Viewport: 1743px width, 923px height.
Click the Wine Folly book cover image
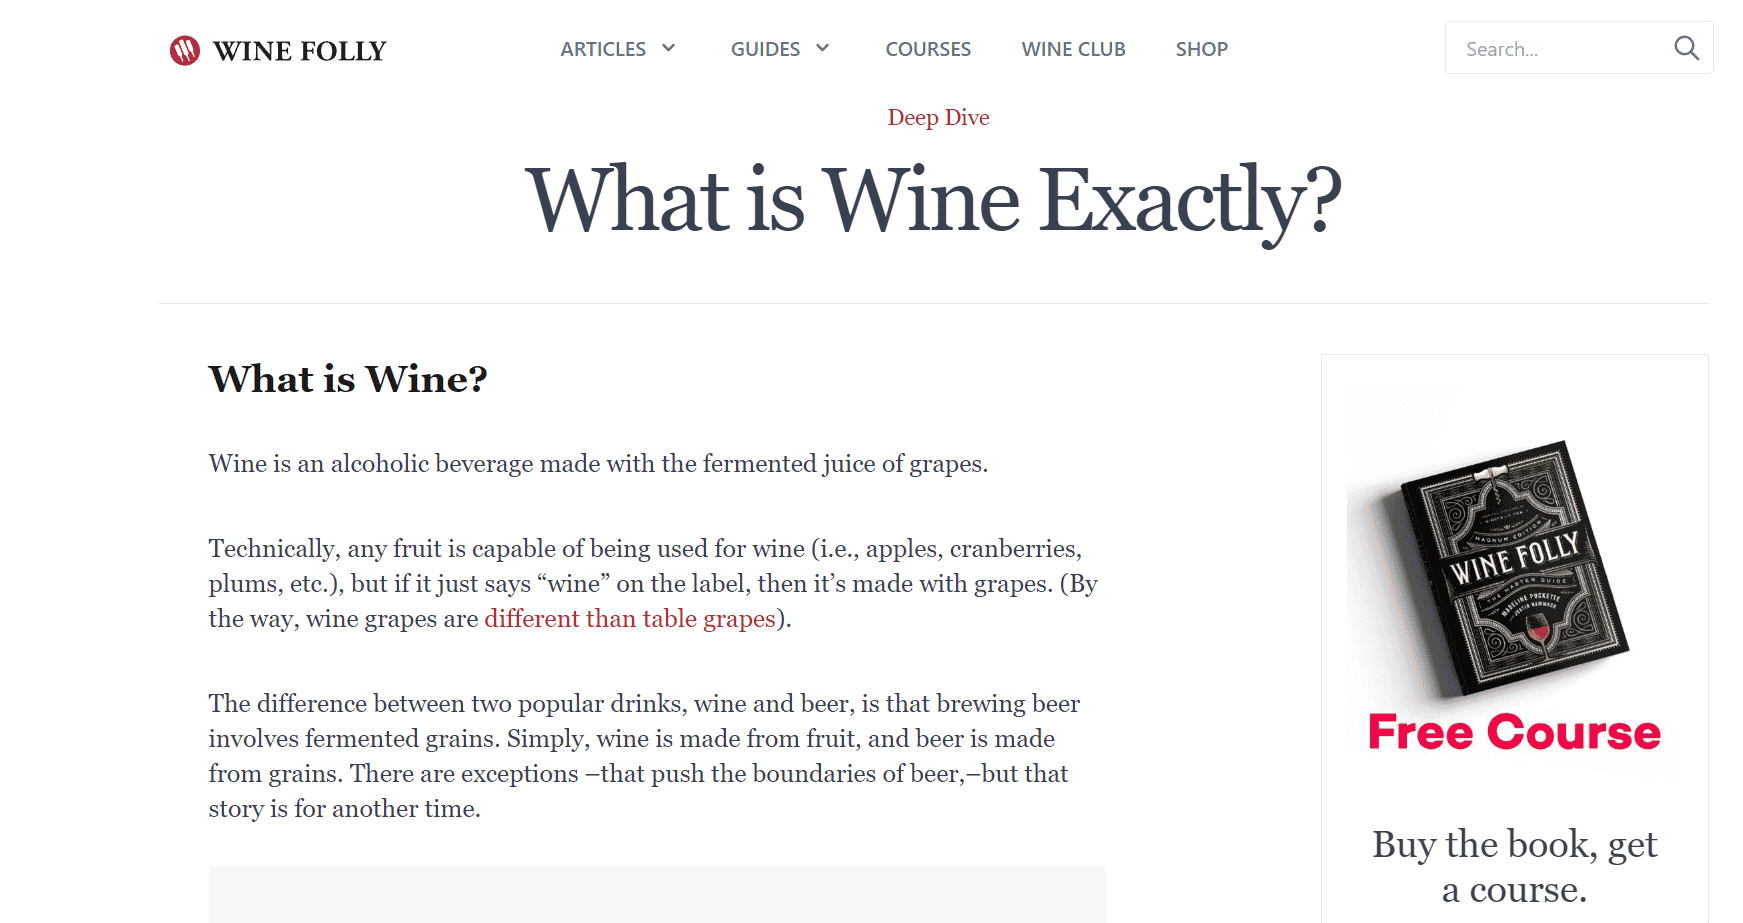click(x=1515, y=567)
